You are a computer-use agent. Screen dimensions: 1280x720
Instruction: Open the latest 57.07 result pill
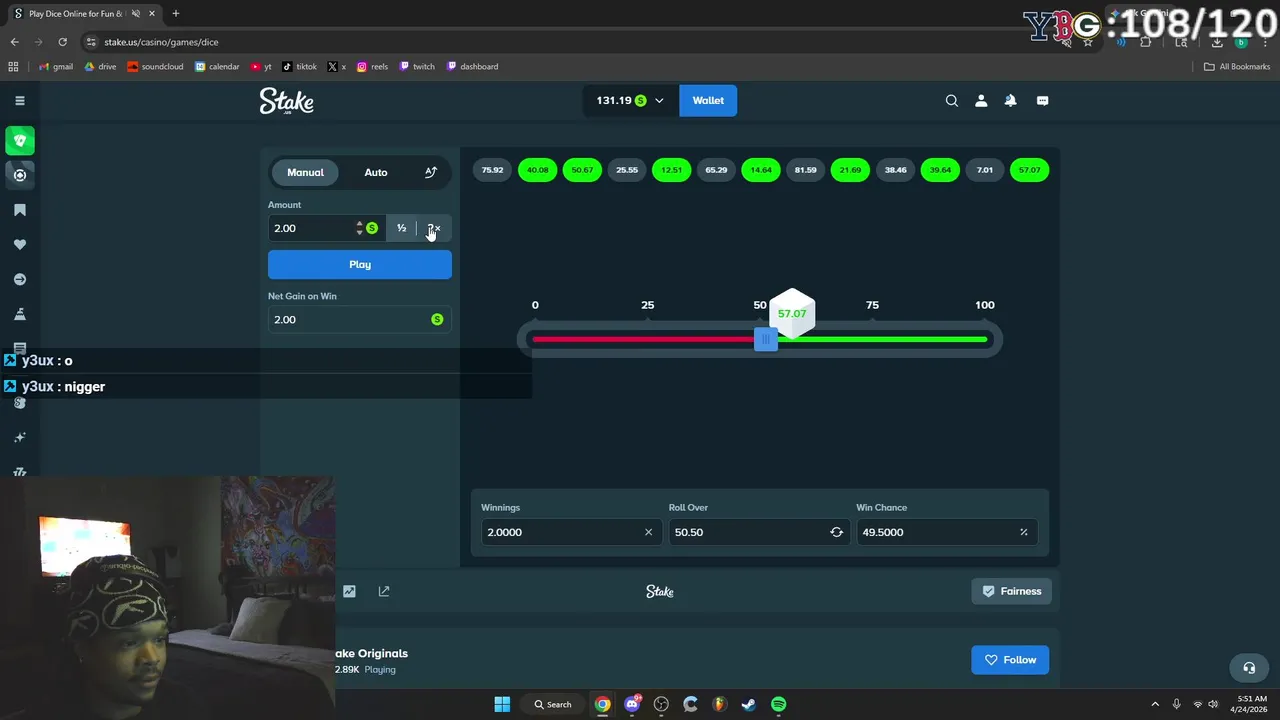click(1029, 170)
